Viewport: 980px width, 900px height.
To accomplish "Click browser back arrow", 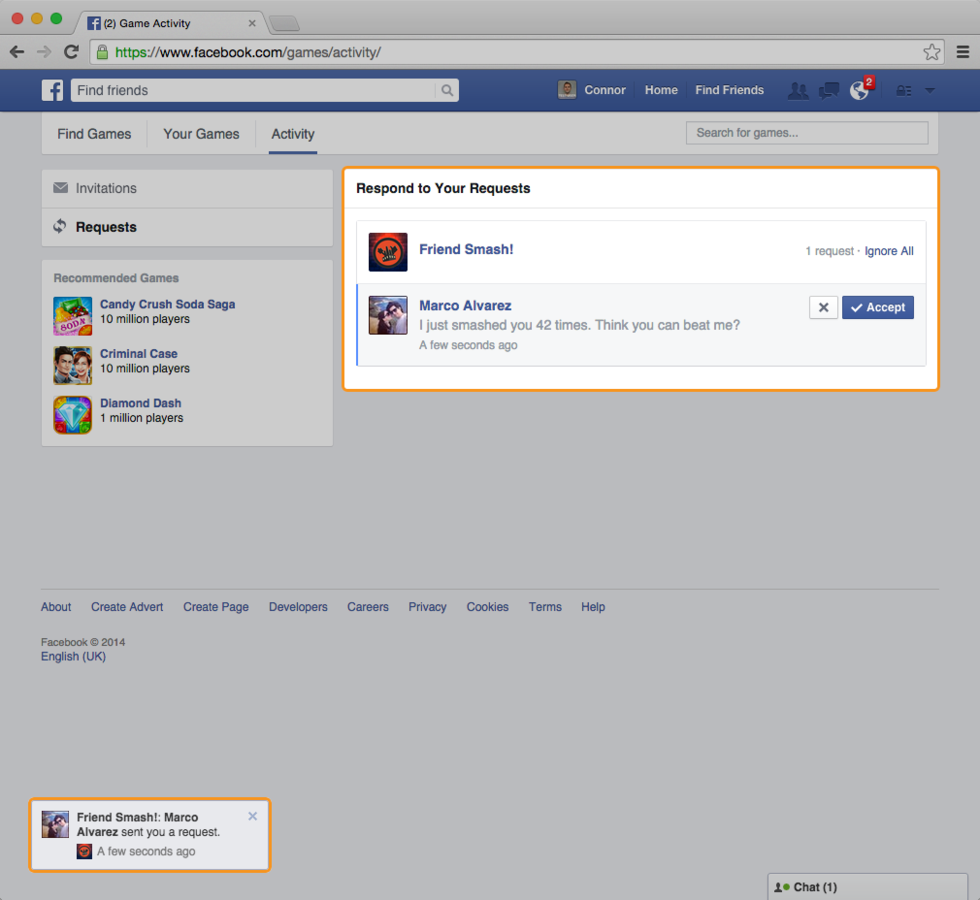I will tap(17, 52).
